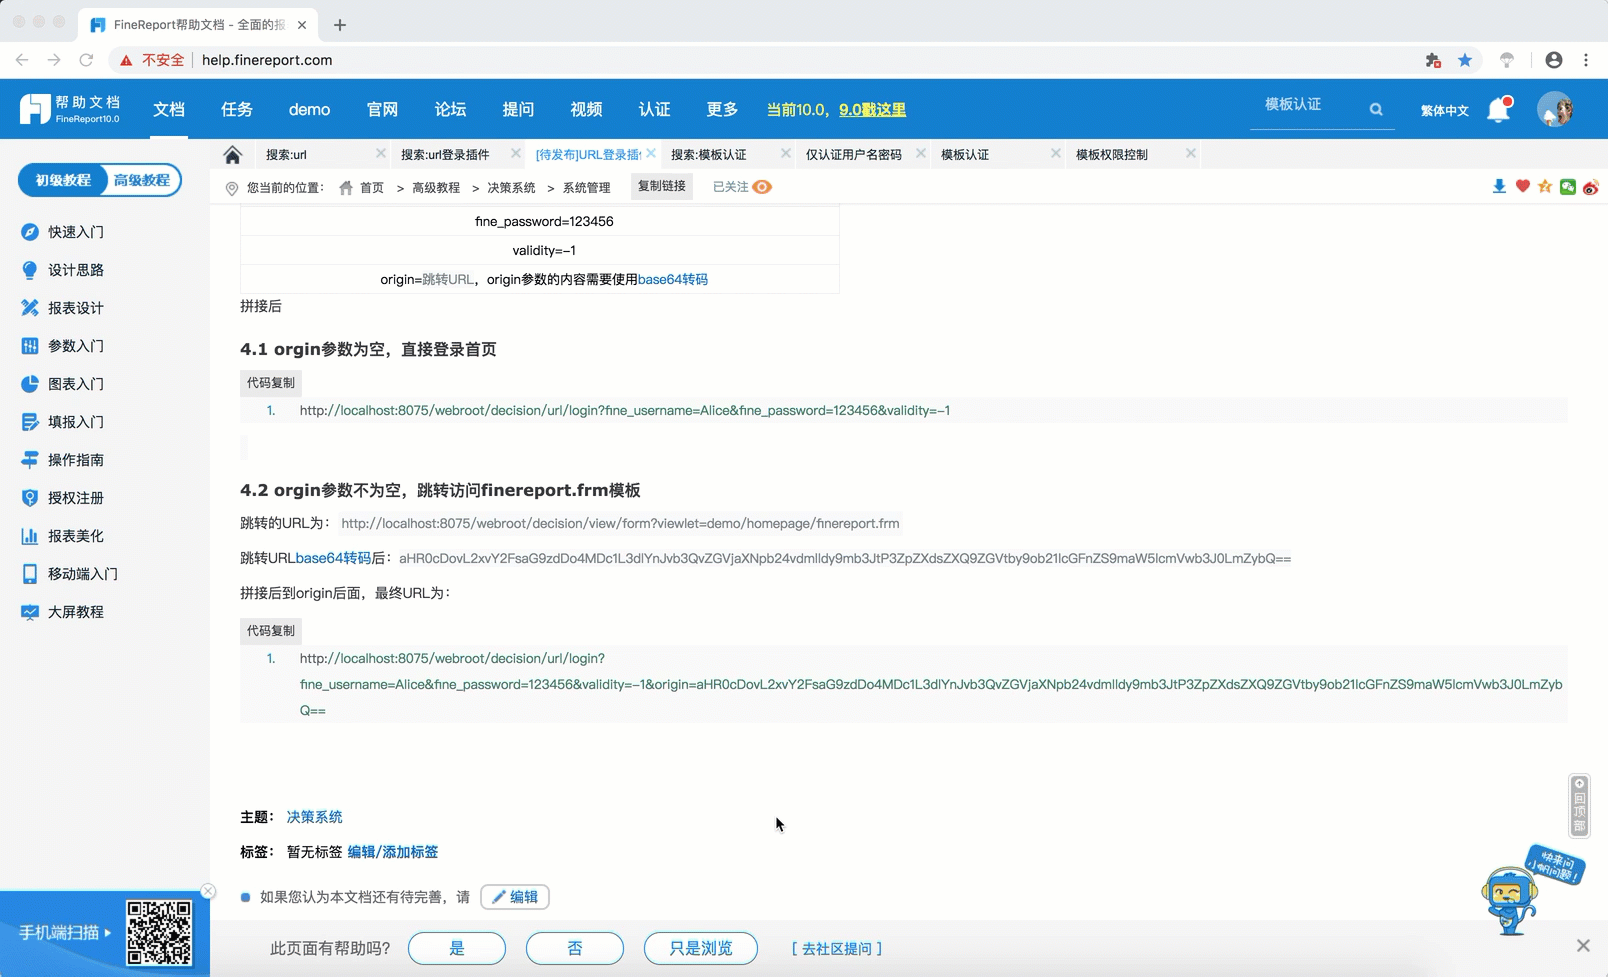Image resolution: width=1608 pixels, height=977 pixels.
Task: Open the 更多 menu
Action: [722, 109]
